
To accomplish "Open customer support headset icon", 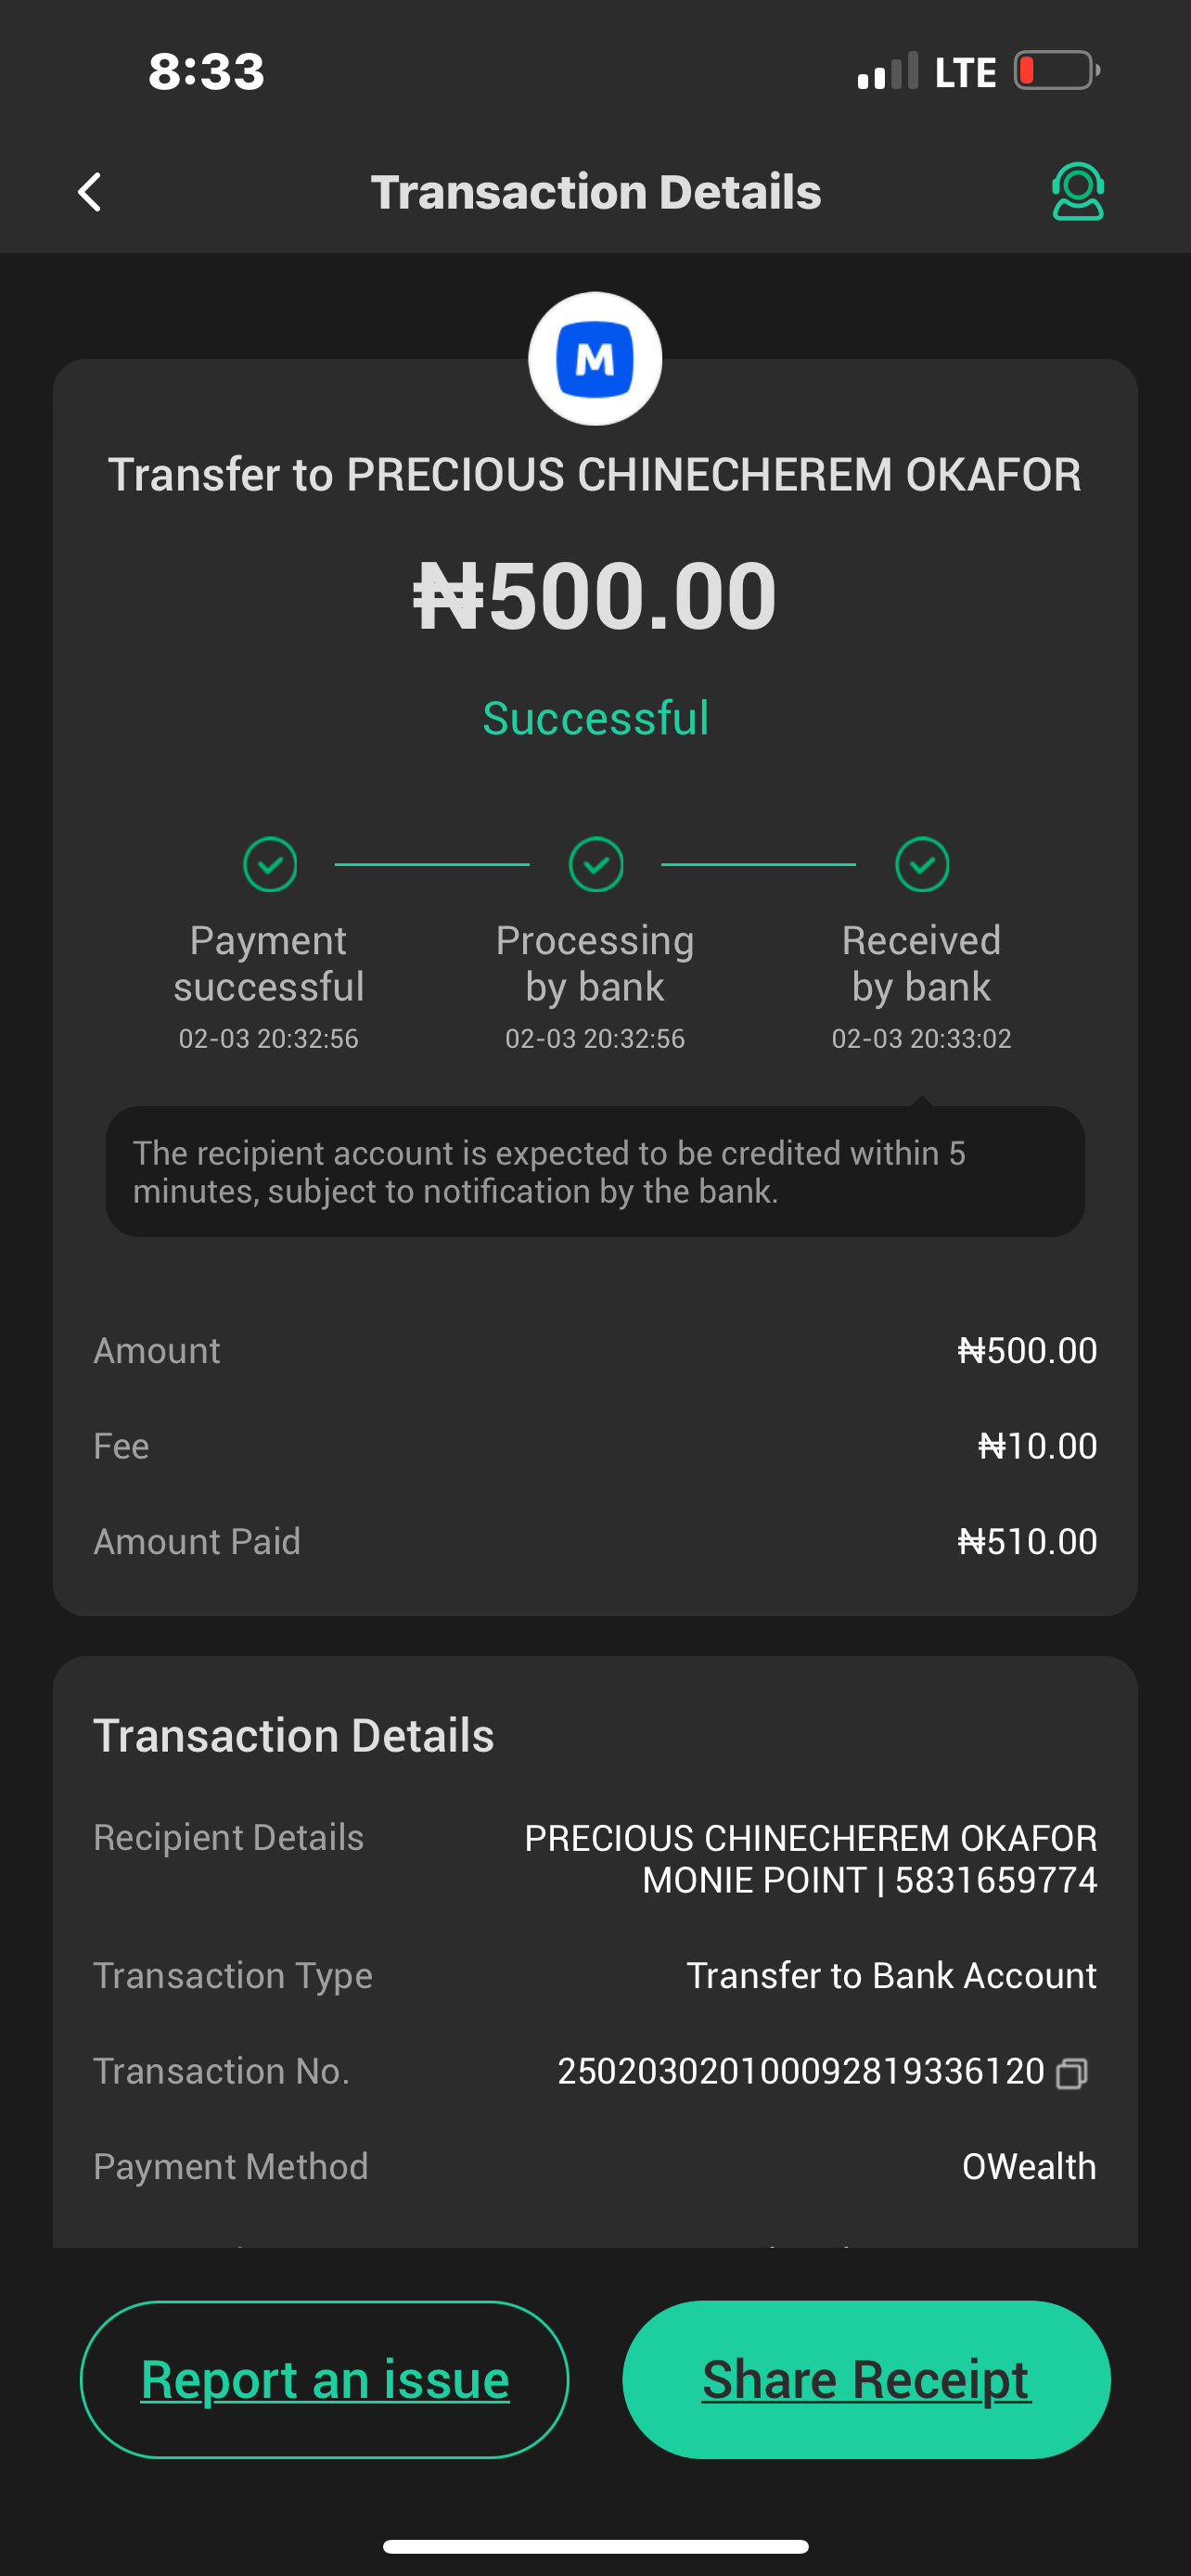I will [1077, 192].
